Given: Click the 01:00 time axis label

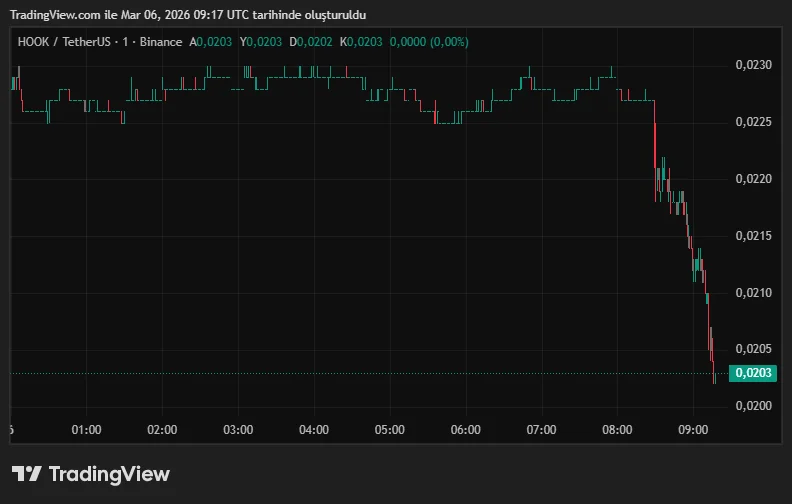Looking at the screenshot, I should pos(87,430).
